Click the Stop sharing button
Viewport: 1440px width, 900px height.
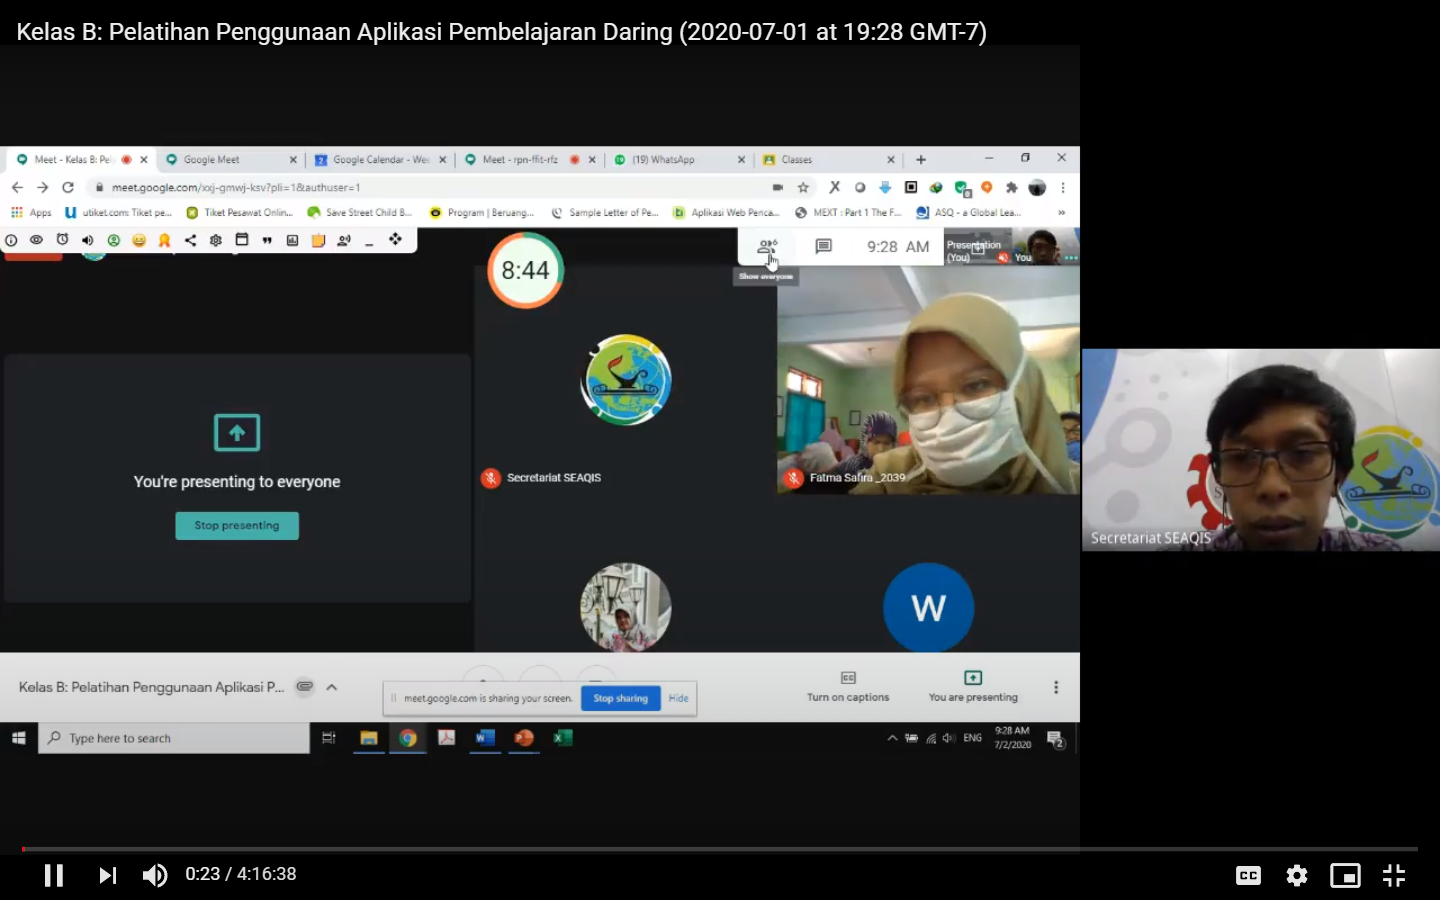pyautogui.click(x=620, y=698)
